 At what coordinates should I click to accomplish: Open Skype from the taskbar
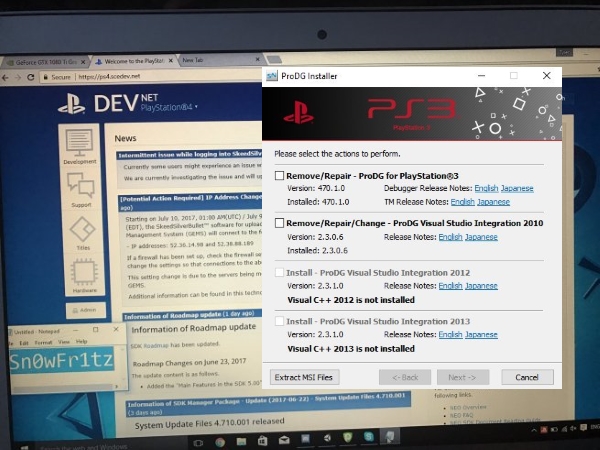[x=369, y=437]
